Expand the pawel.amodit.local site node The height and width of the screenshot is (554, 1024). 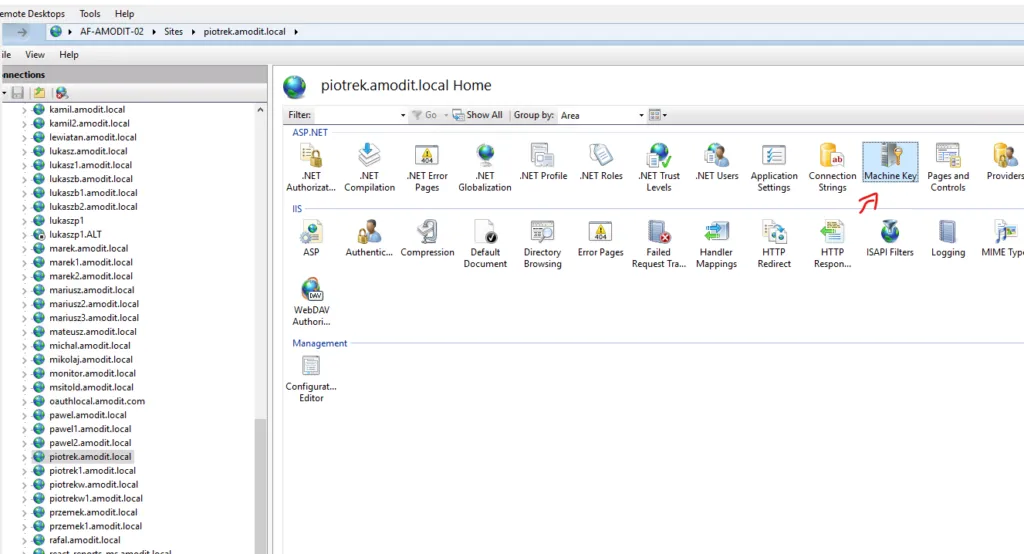click(24, 416)
